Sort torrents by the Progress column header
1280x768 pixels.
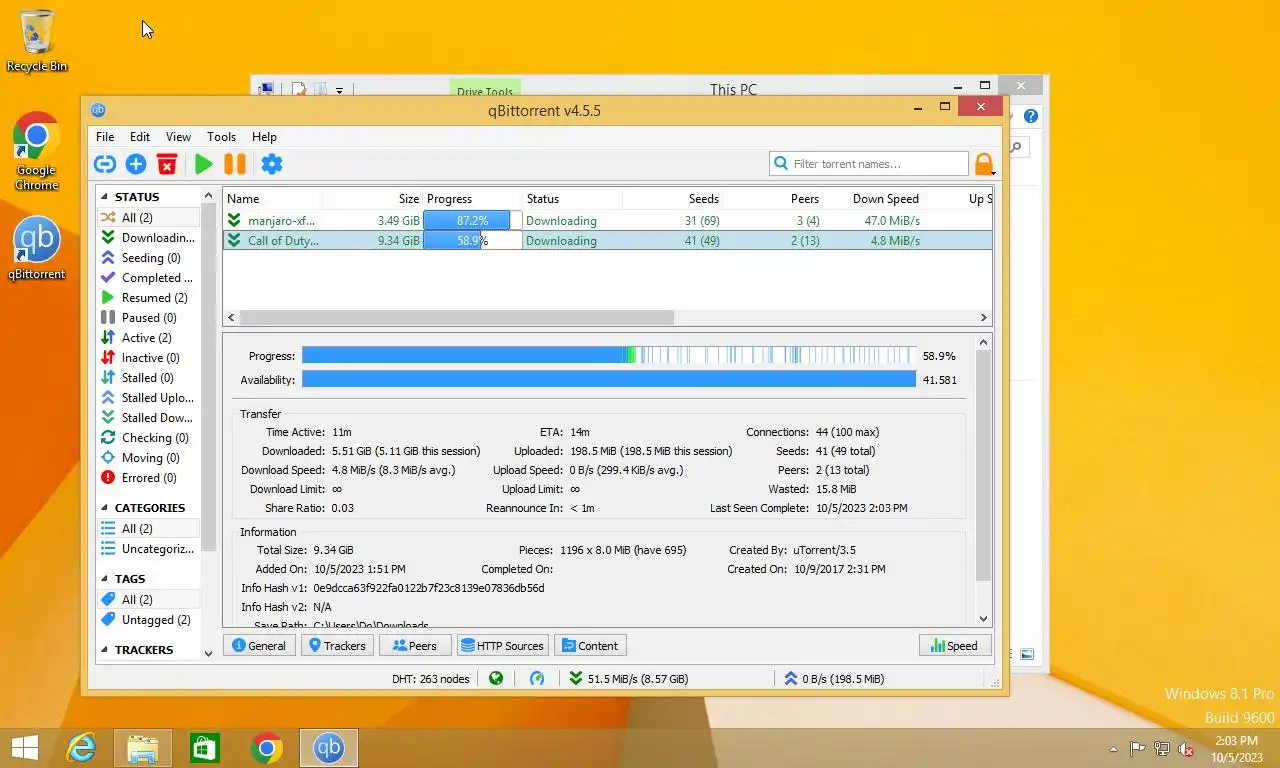tap(472, 199)
